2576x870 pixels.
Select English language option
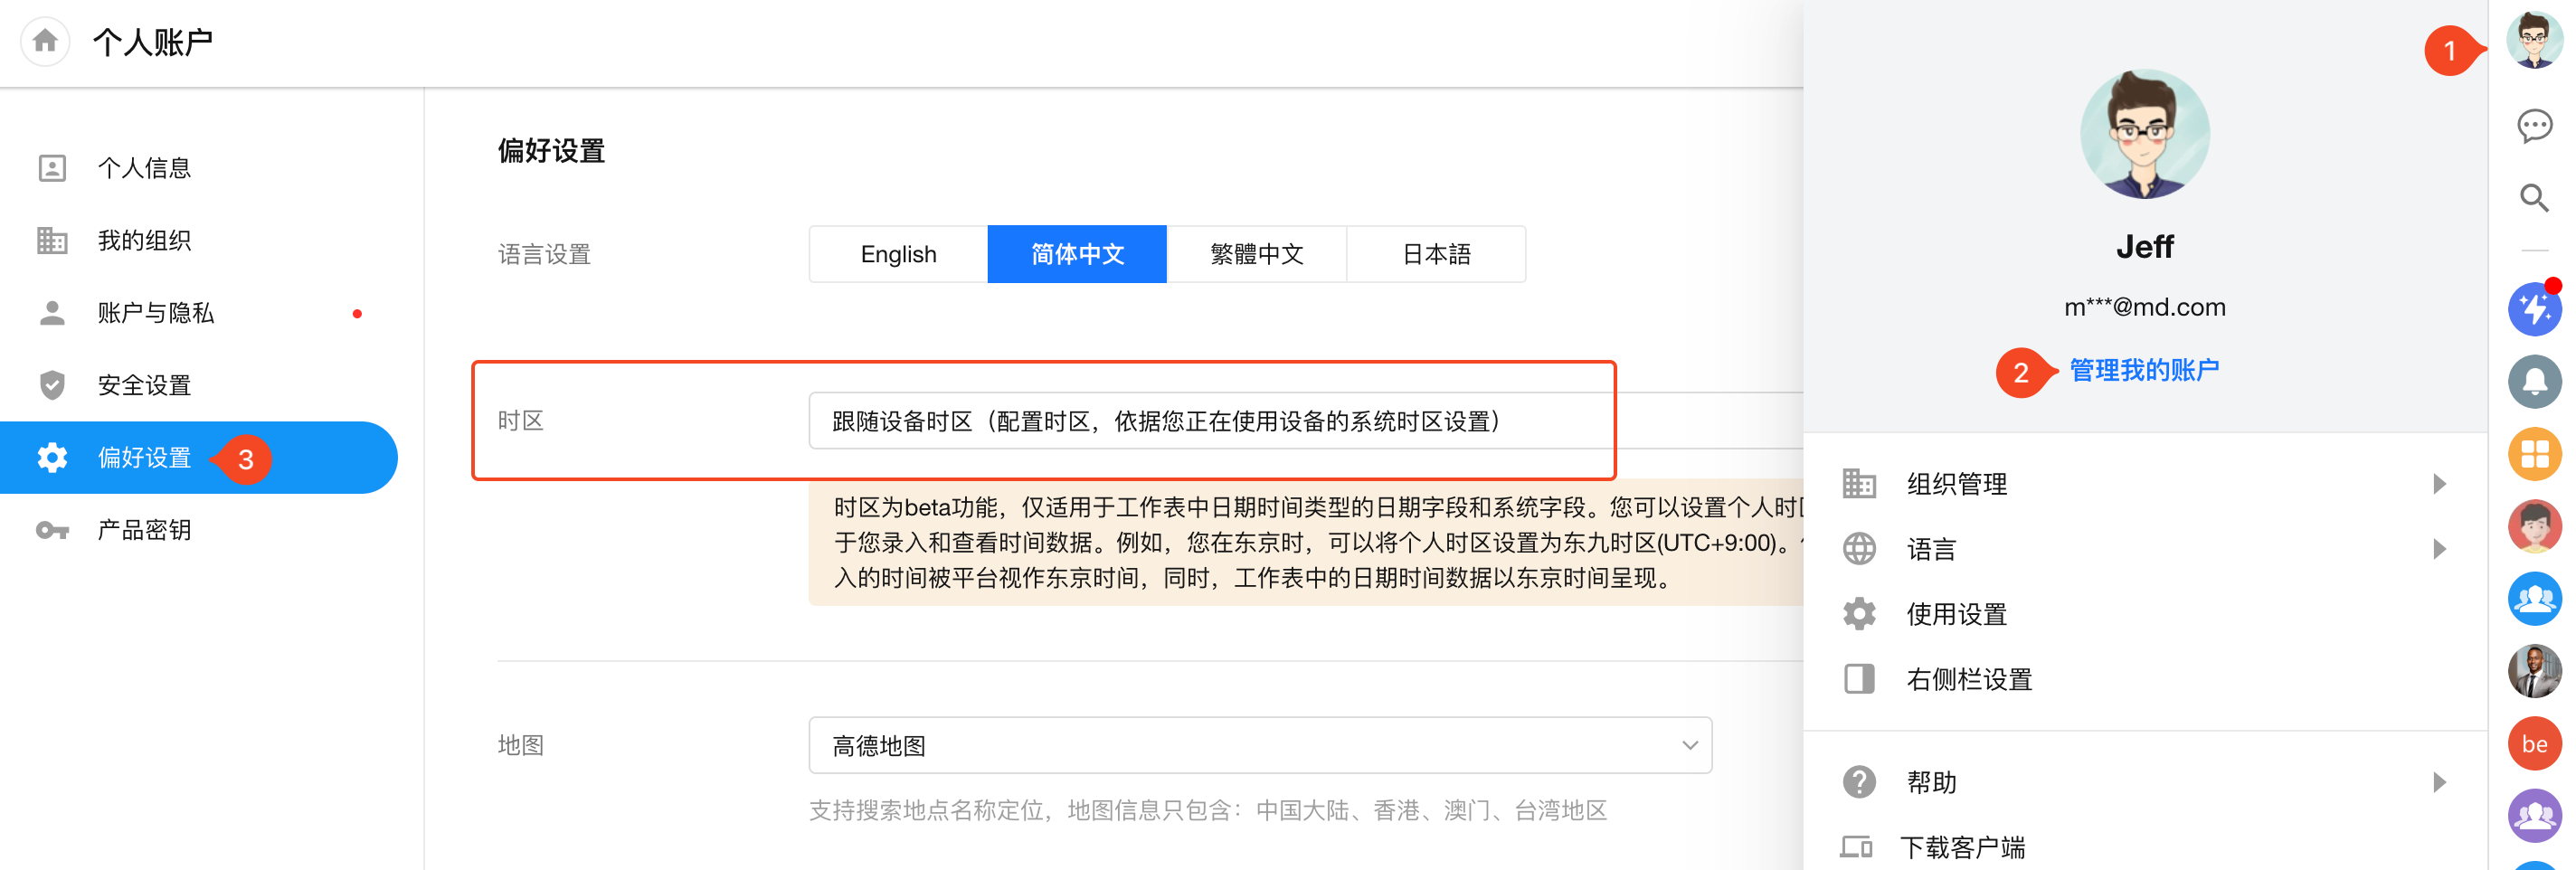pyautogui.click(x=897, y=254)
